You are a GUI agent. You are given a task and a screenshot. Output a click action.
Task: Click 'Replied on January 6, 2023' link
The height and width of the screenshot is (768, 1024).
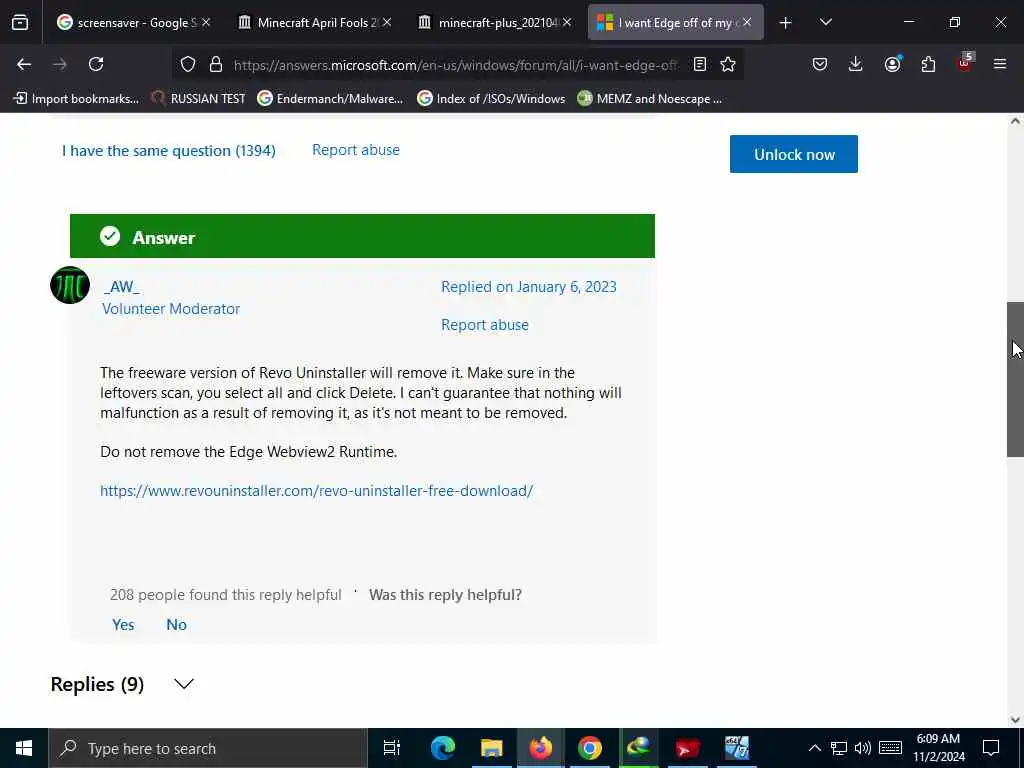[528, 287]
